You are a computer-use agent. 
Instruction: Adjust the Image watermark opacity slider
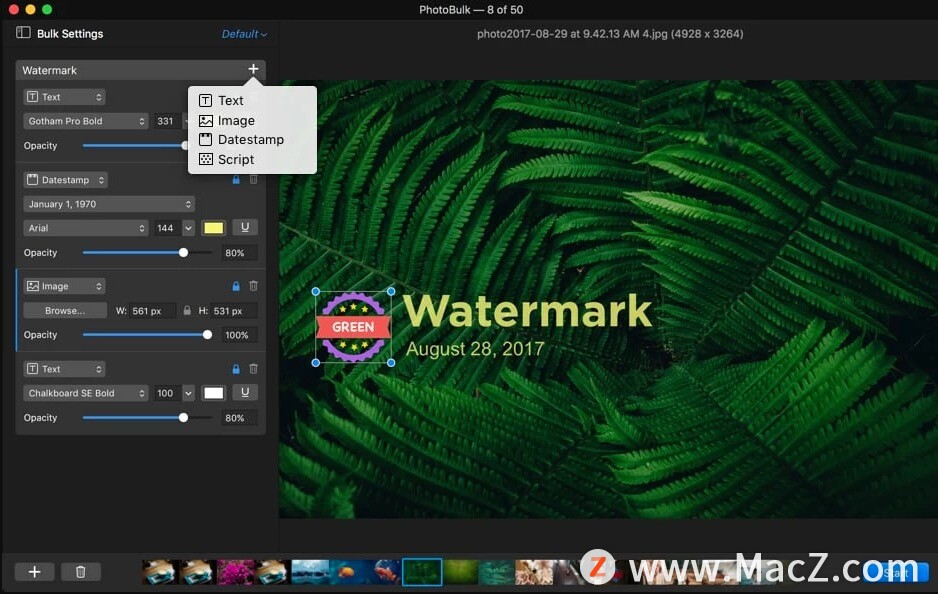coord(147,335)
